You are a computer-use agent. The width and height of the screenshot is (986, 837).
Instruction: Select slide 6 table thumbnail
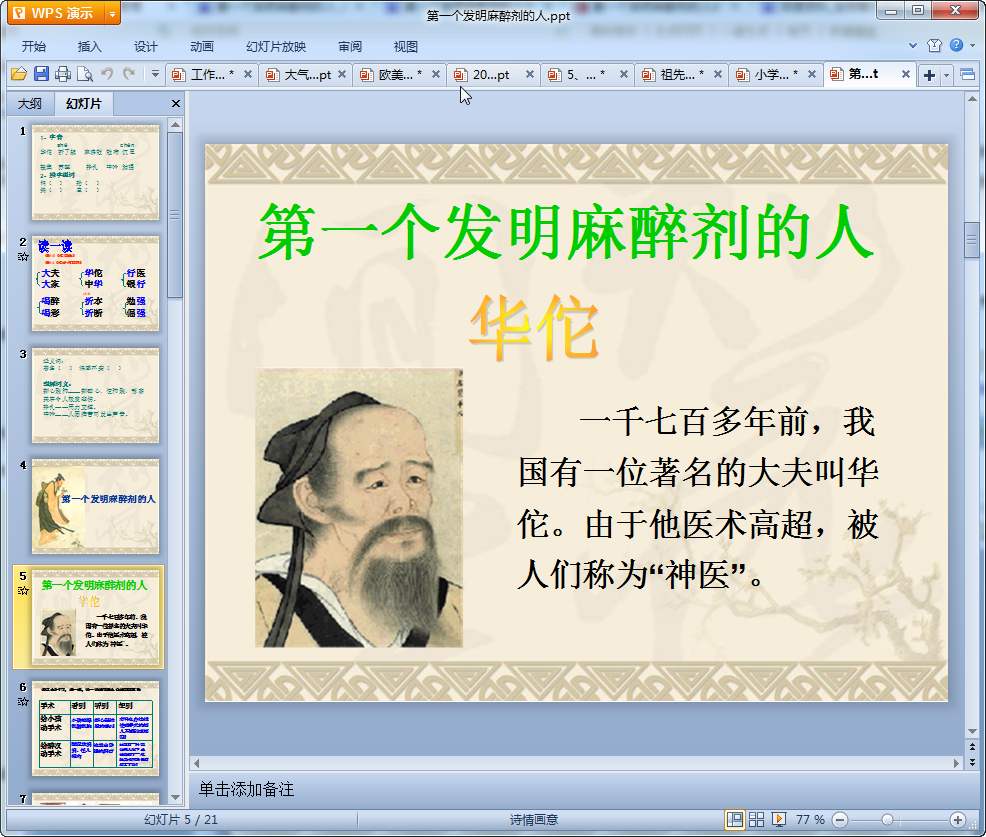coord(96,729)
